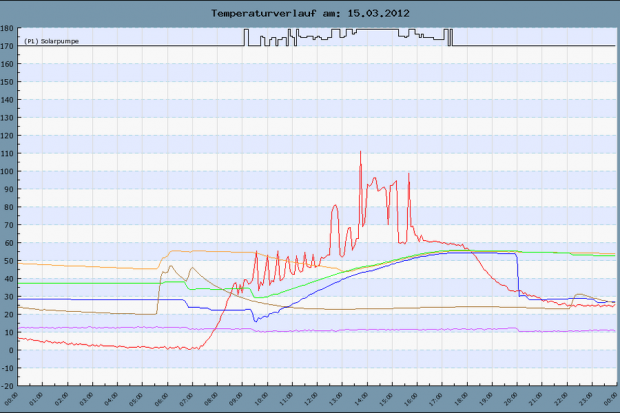Click the y-axis label 120

coord(7,136)
